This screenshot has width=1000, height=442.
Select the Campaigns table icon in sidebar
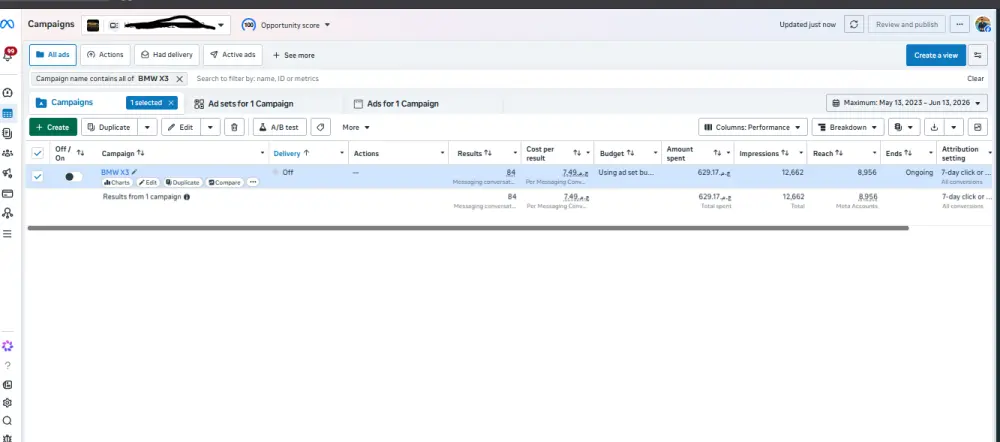(8, 114)
